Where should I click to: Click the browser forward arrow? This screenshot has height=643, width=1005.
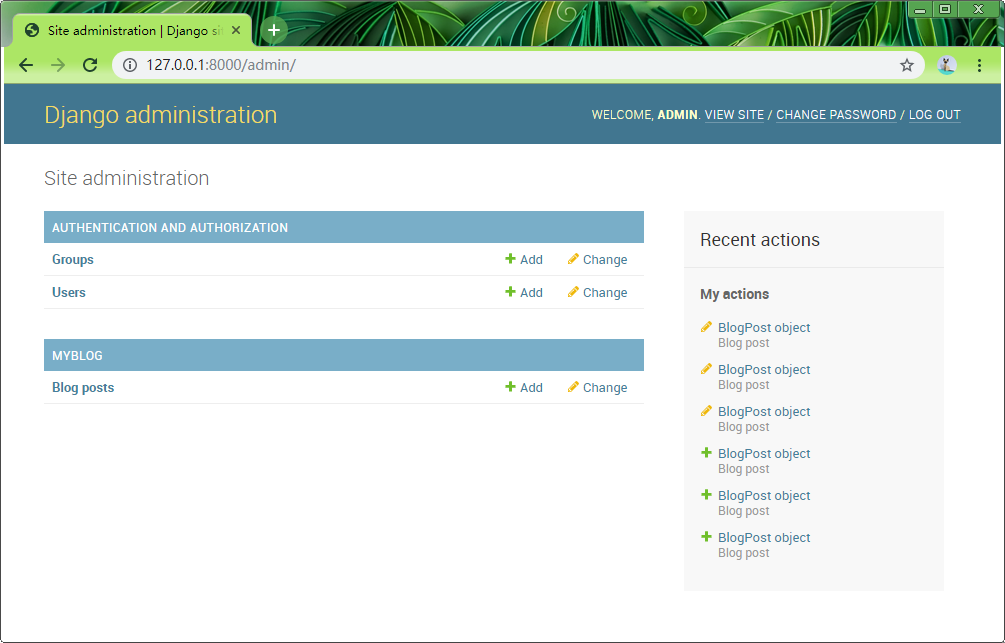[x=58, y=65]
